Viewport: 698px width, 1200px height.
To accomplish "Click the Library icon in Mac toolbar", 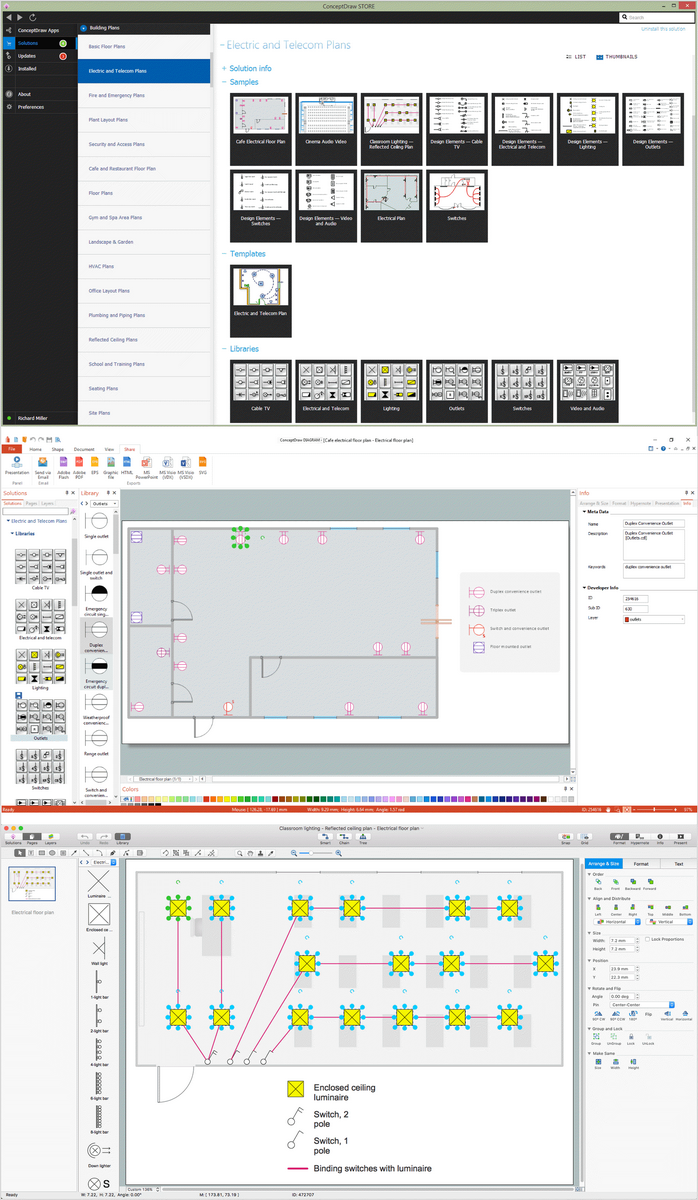I will click(x=122, y=840).
